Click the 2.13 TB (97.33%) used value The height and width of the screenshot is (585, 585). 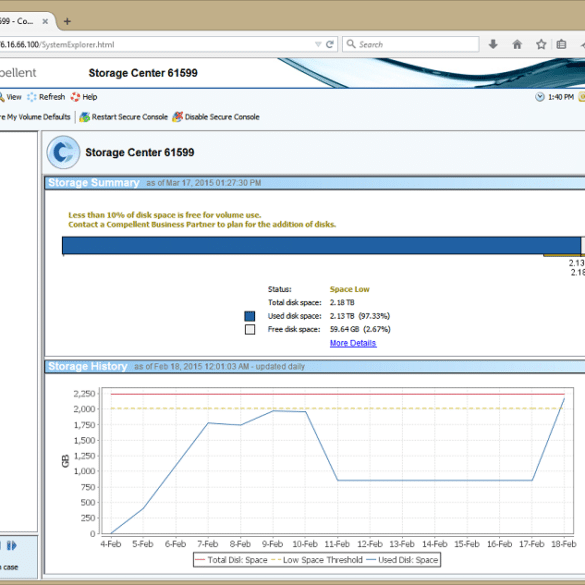[x=360, y=316]
